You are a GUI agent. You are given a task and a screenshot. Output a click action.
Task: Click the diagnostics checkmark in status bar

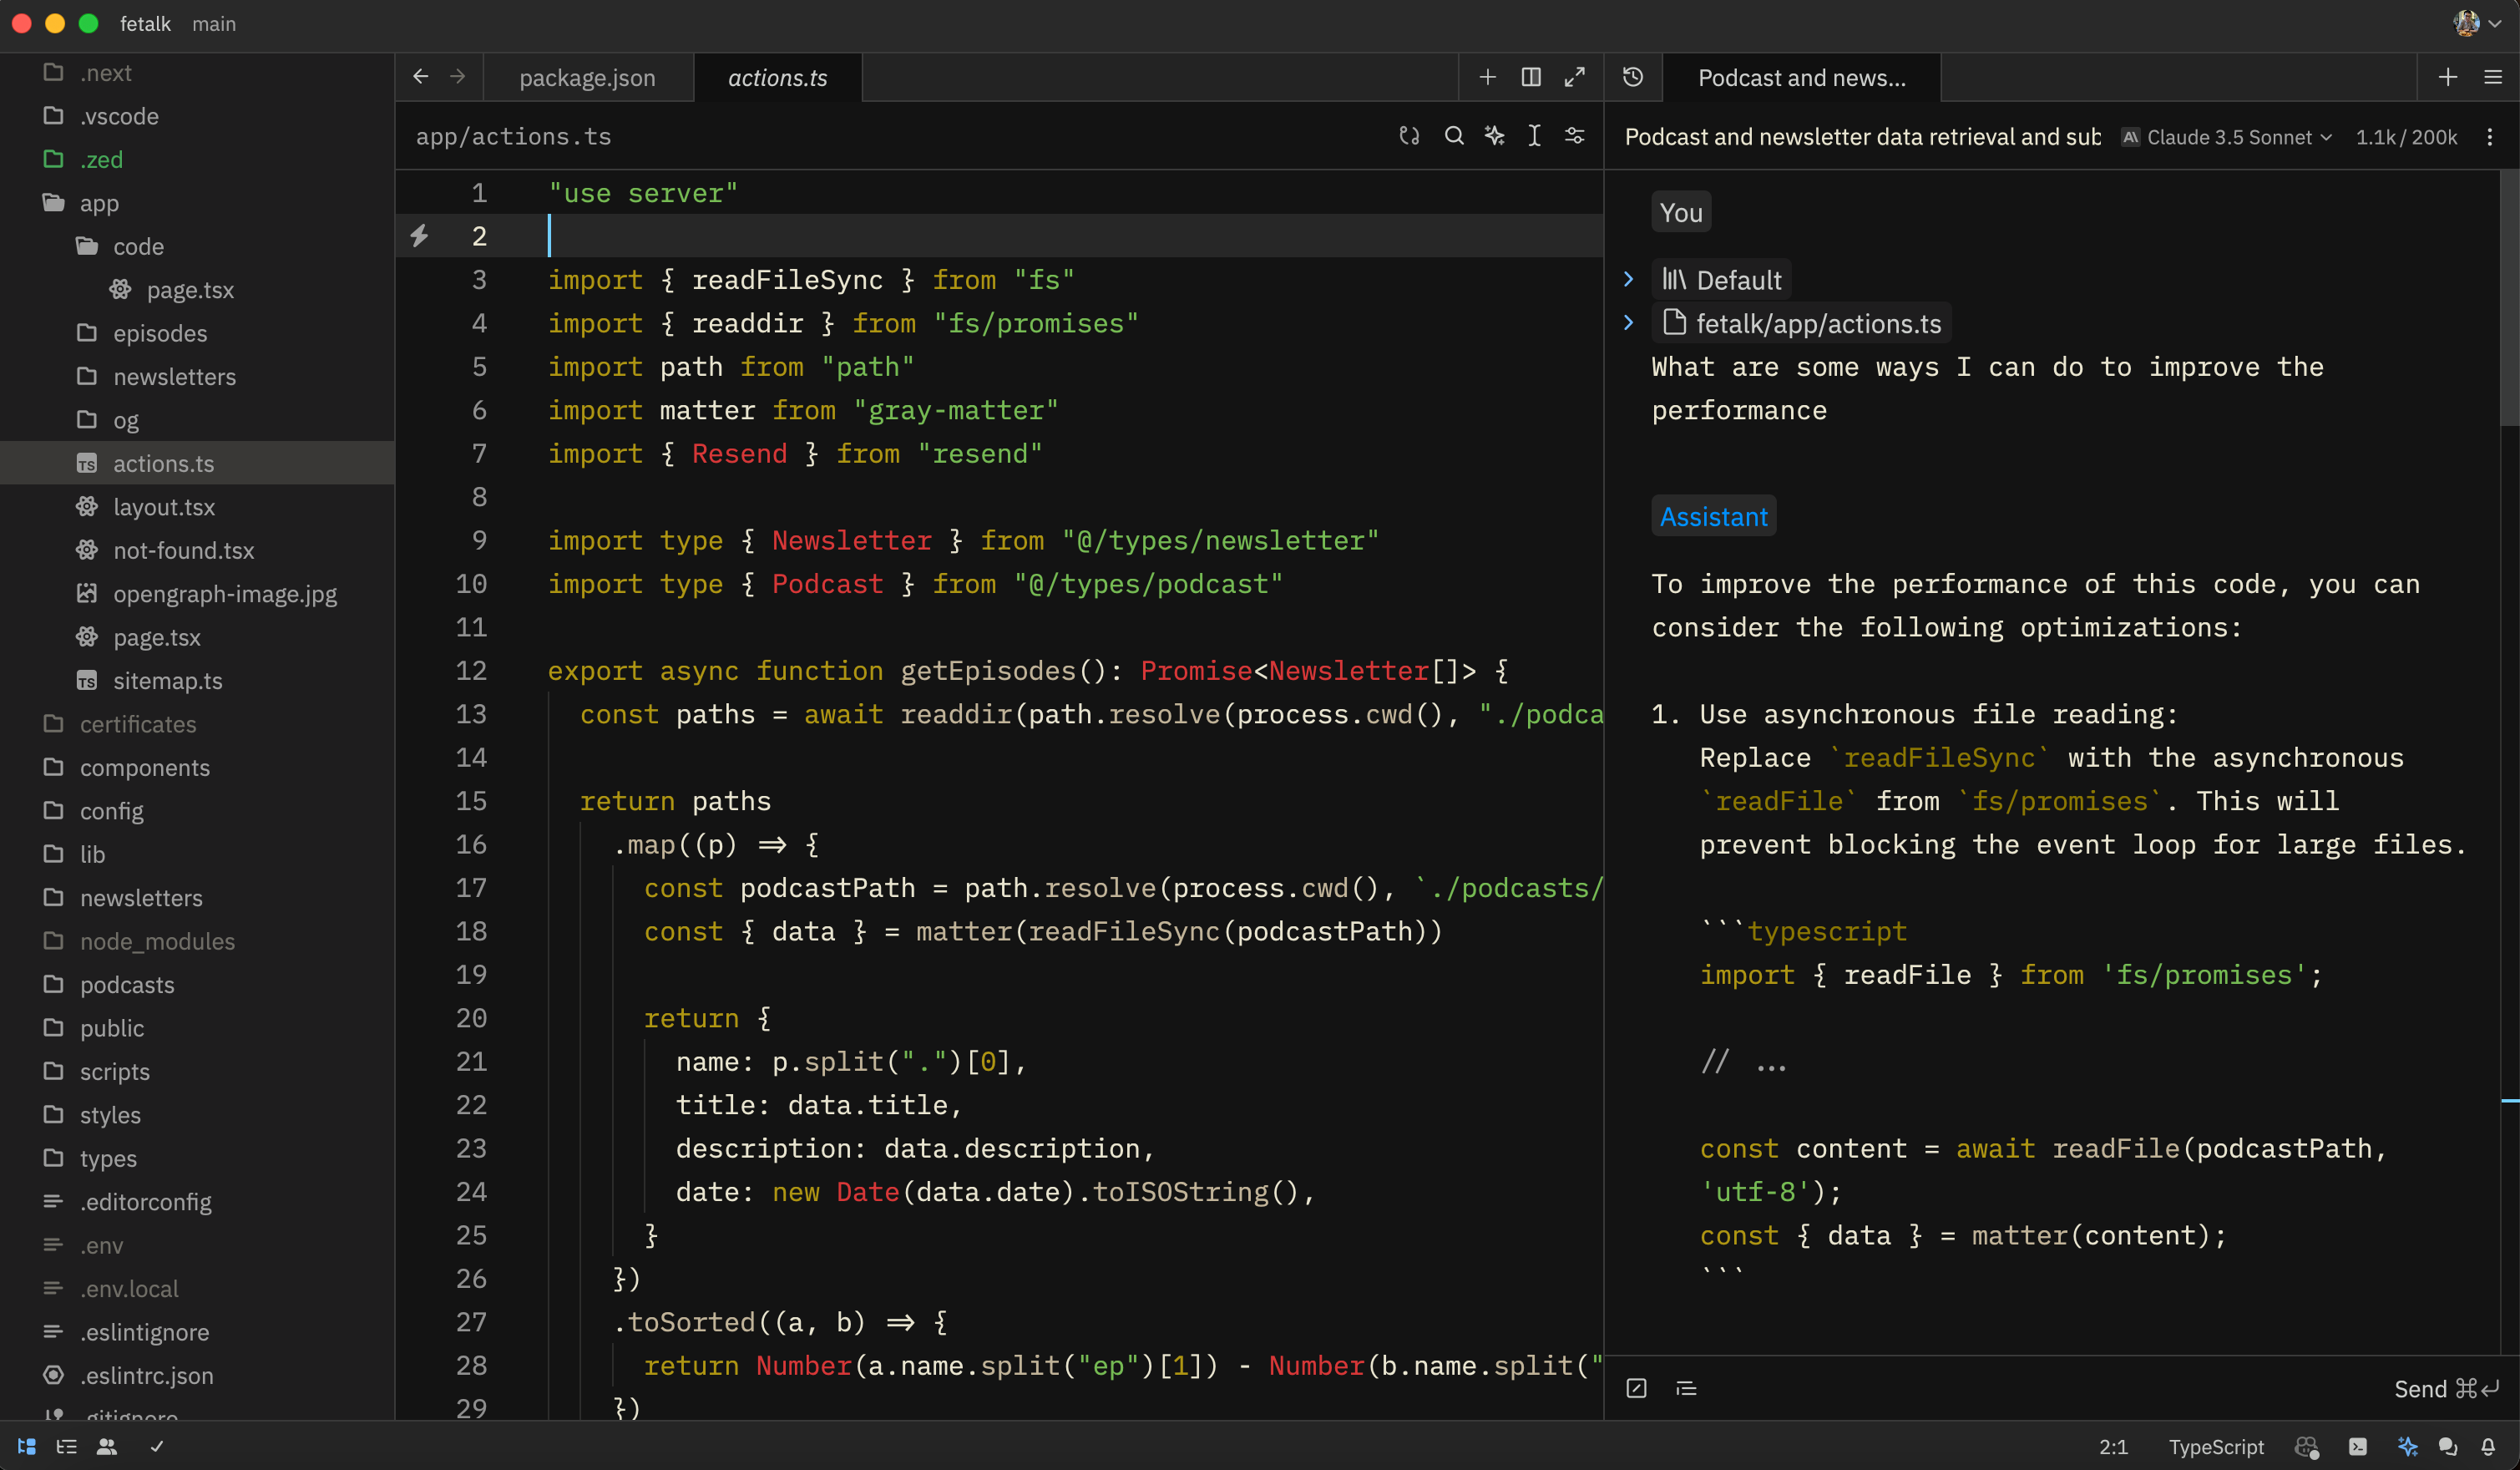click(x=157, y=1446)
